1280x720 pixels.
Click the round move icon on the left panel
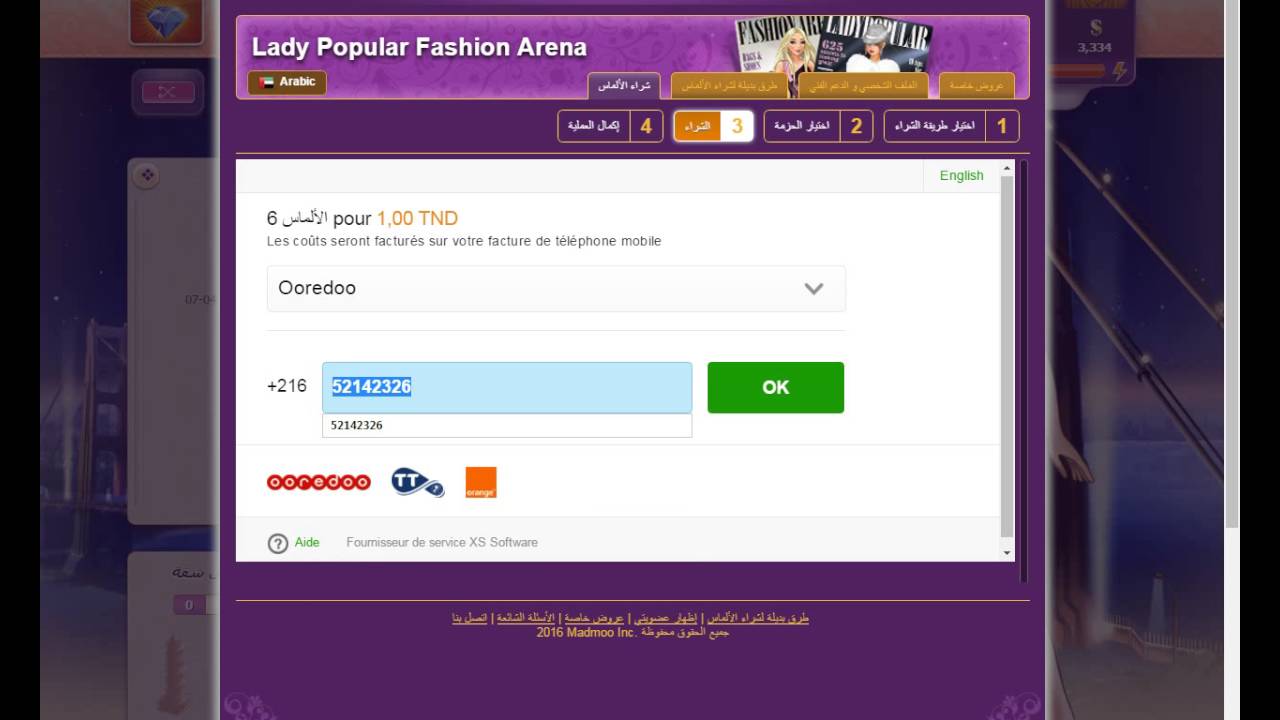[146, 175]
